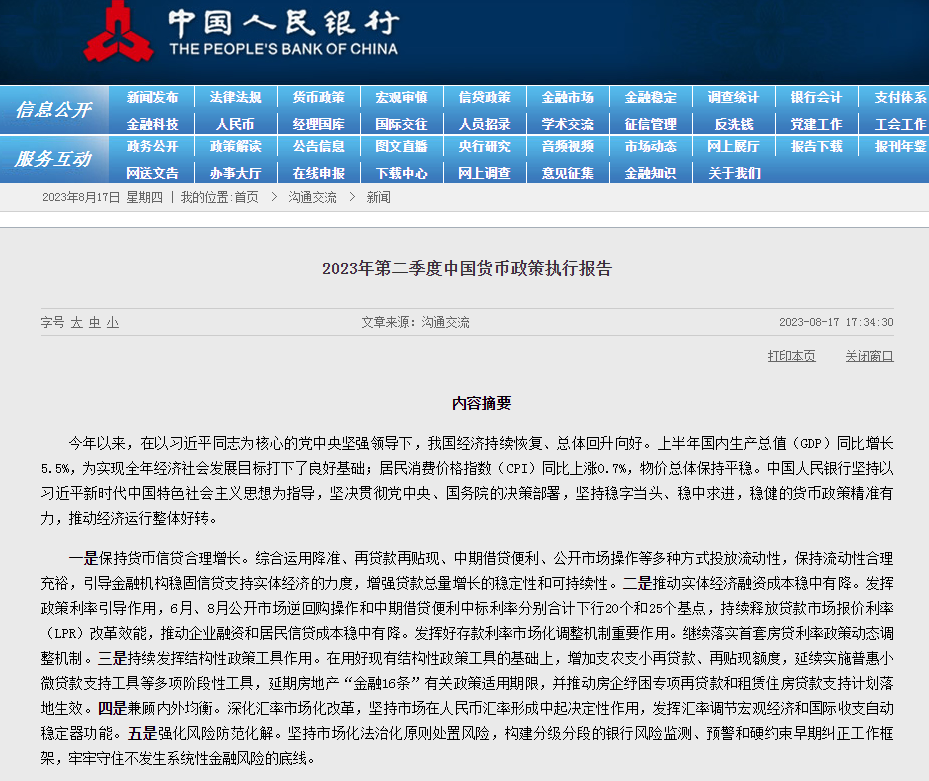This screenshot has width=929, height=781.
Task: Visit 关于我们 page
Action: 735,173
